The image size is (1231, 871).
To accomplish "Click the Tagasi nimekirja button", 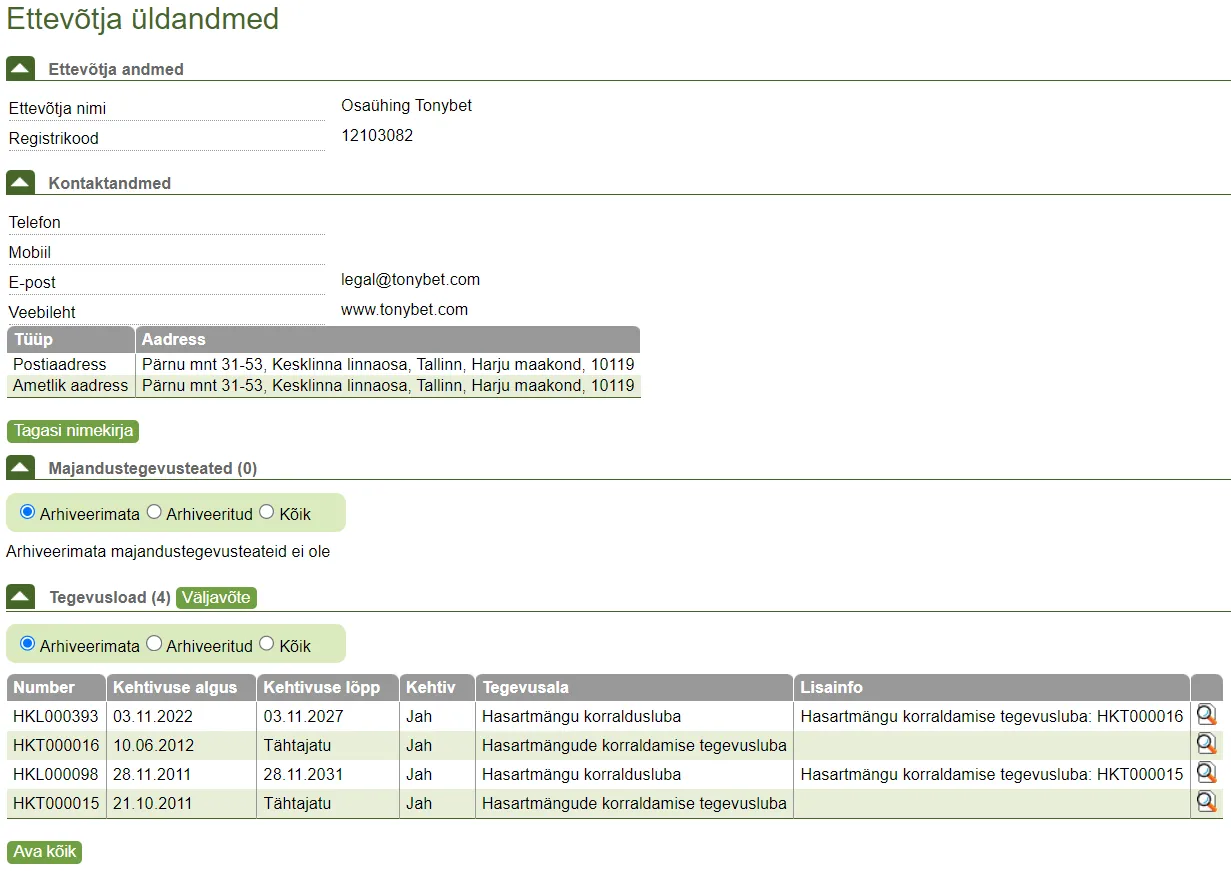I will pyautogui.click(x=73, y=431).
